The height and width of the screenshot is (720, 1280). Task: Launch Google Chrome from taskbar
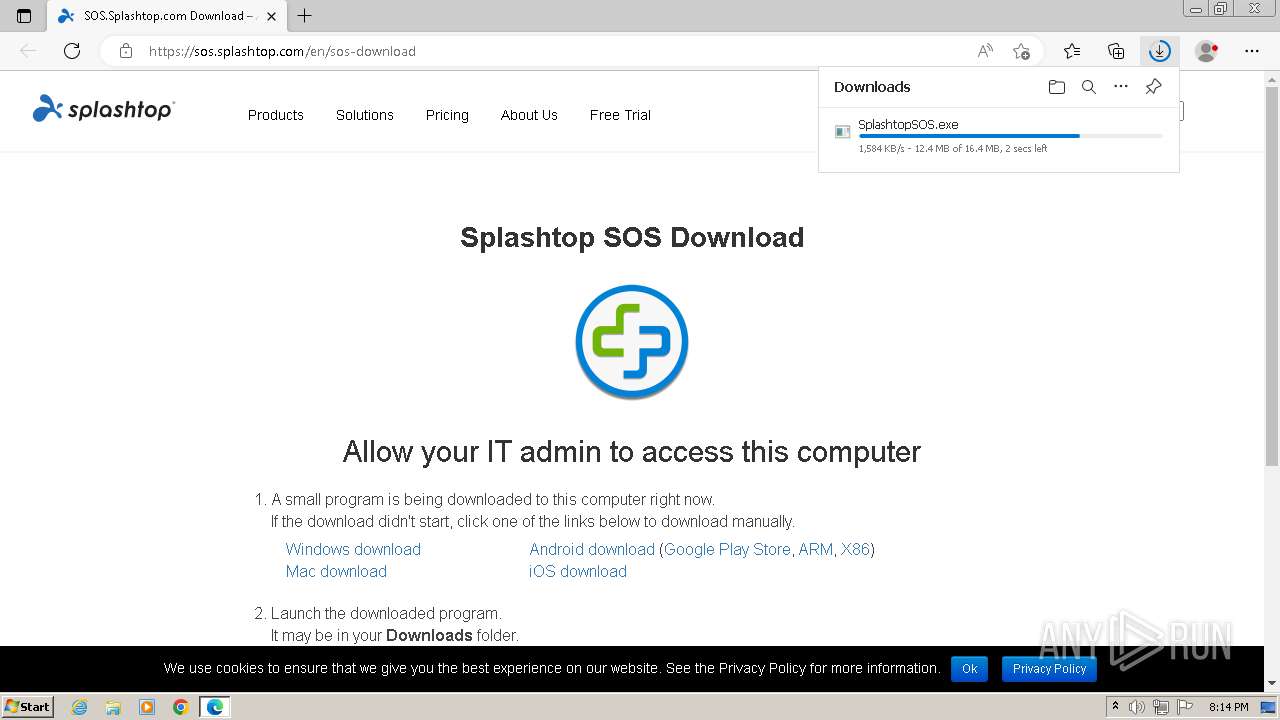181,707
